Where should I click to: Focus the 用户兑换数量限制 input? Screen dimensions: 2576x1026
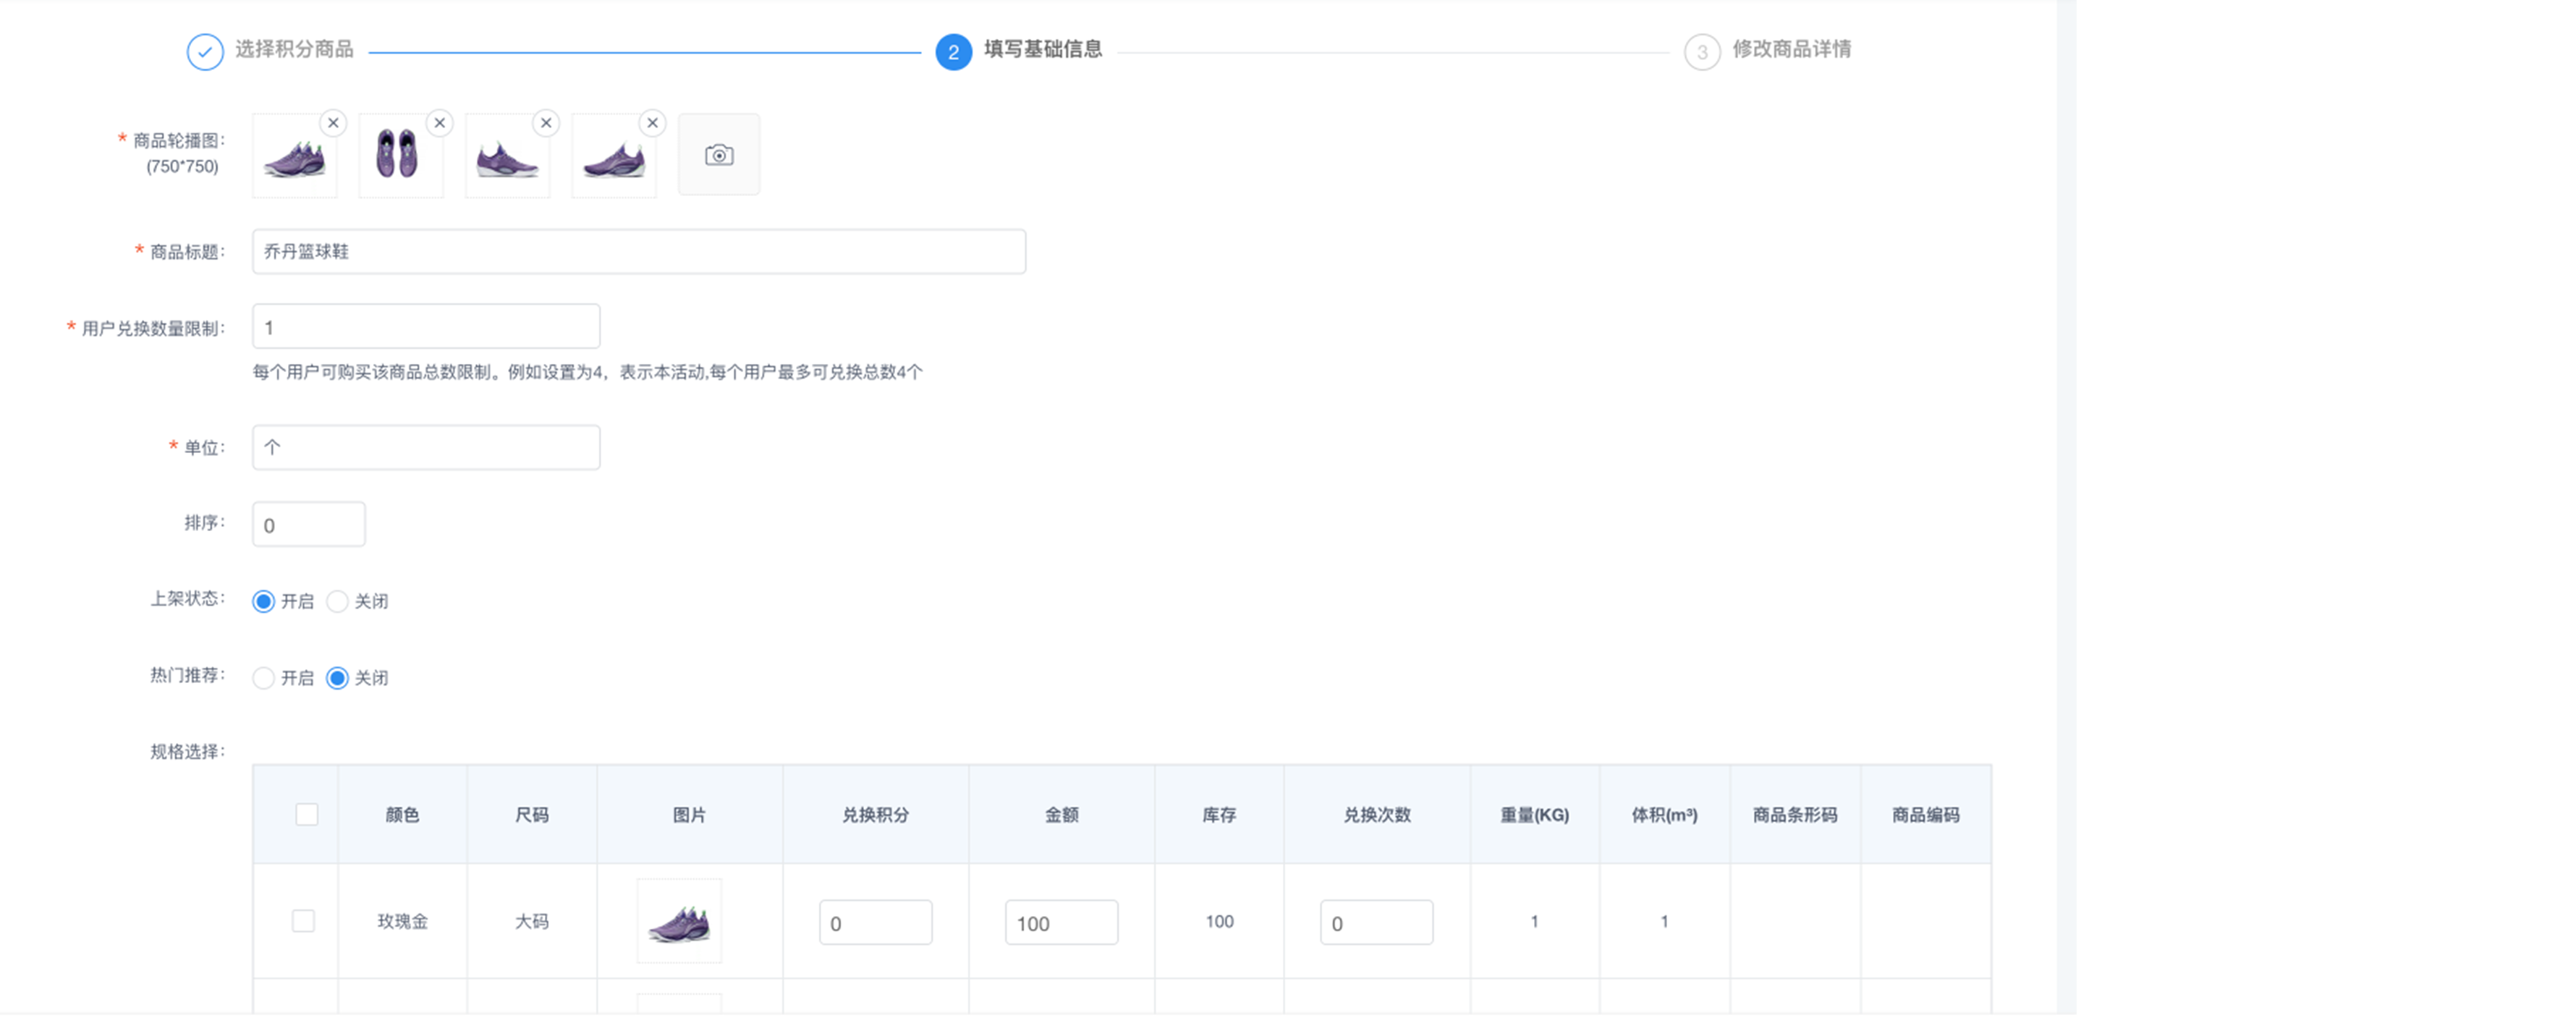click(426, 328)
